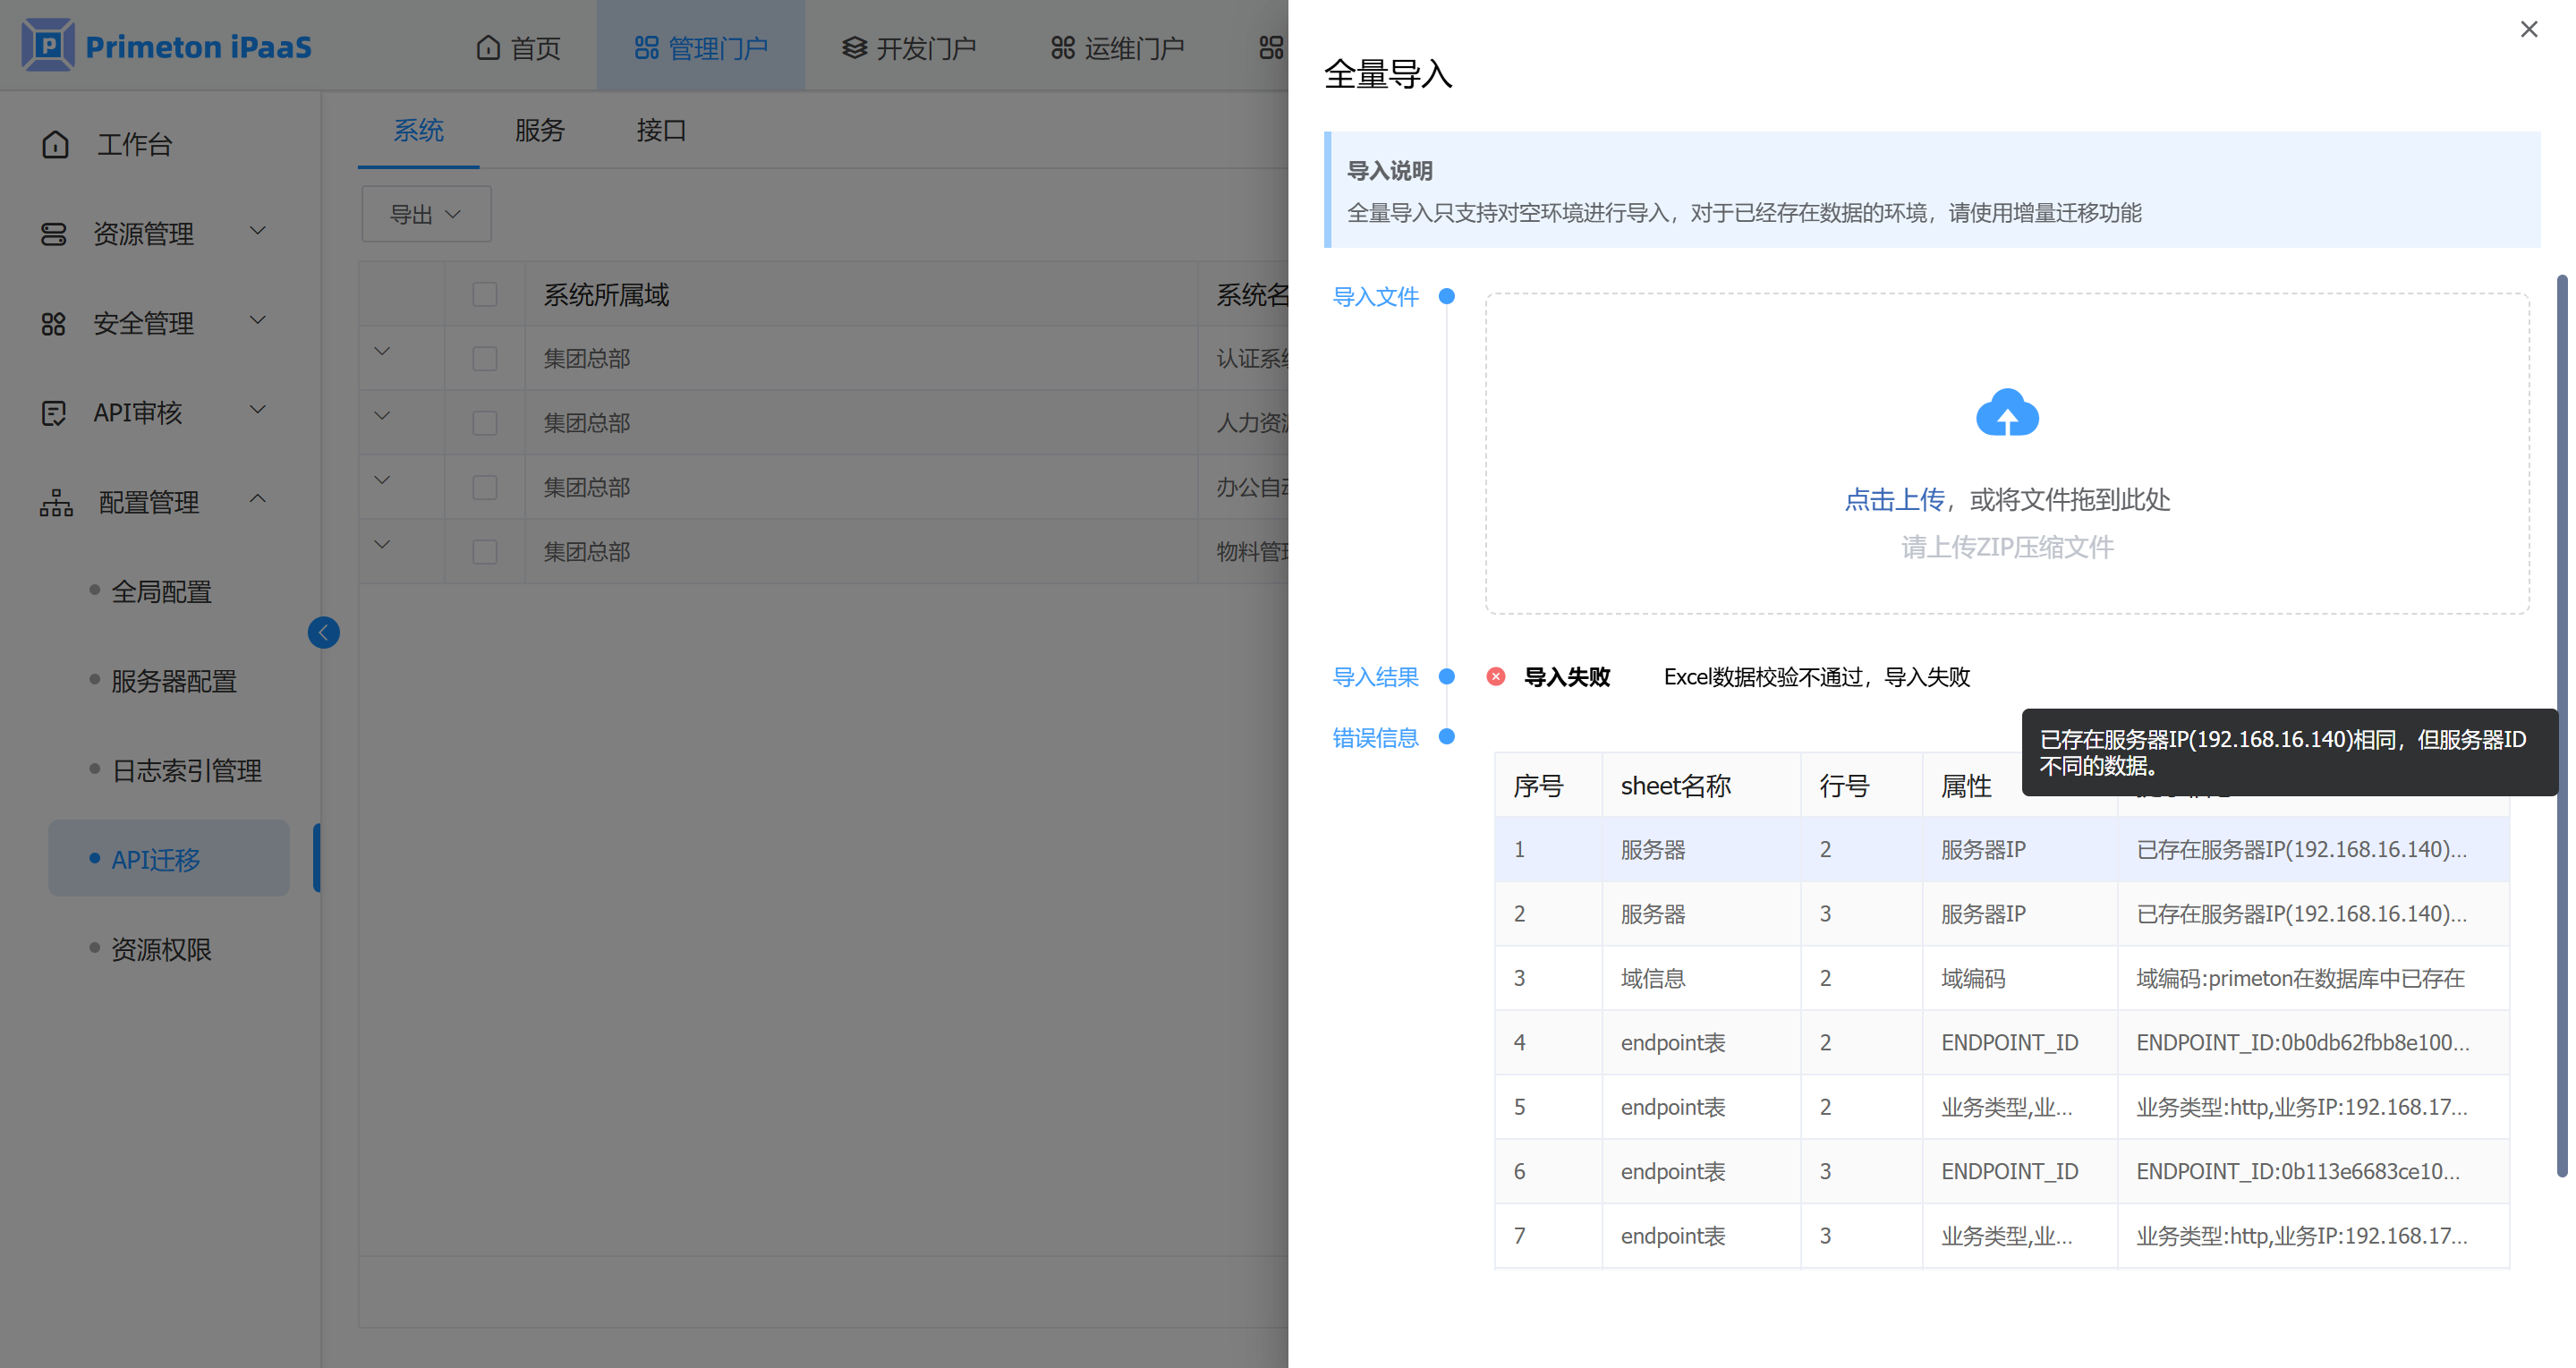Viewport: 2576px width, 1368px height.
Task: Open the 开发门户 top menu
Action: point(908,47)
